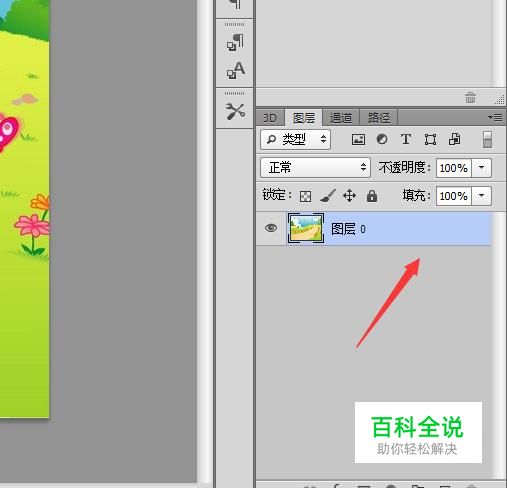The height and width of the screenshot is (488, 507).
Task: Lock transparent pixels
Action: 305,196
